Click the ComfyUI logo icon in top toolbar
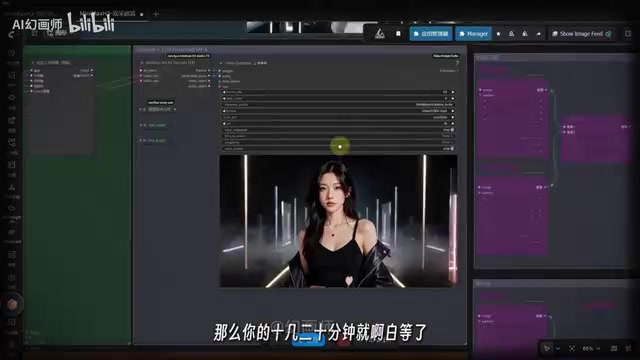Screen dimensions: 640x360 380,34
